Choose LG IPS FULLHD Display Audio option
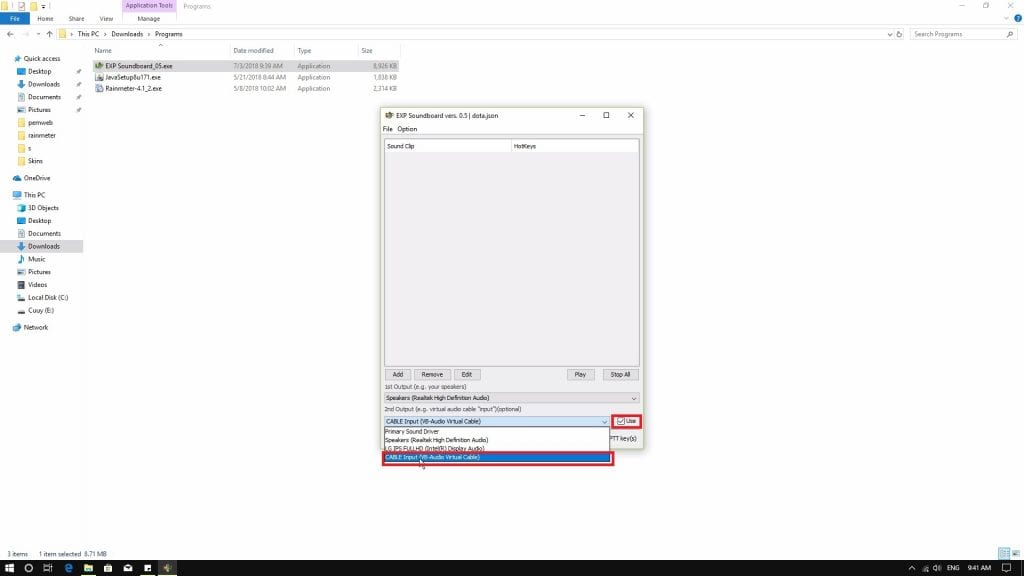This screenshot has height=576, width=1024. (x=496, y=449)
